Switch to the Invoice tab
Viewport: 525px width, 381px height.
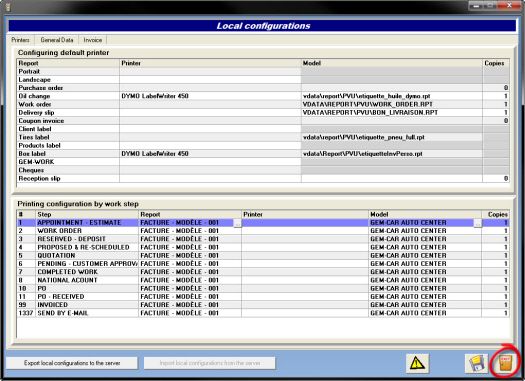93,40
